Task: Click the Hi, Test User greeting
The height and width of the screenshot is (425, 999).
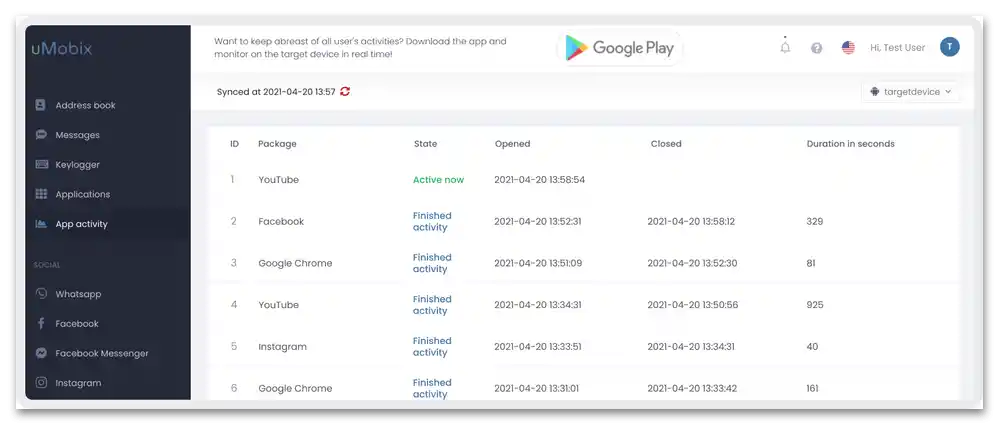Action: (x=897, y=48)
